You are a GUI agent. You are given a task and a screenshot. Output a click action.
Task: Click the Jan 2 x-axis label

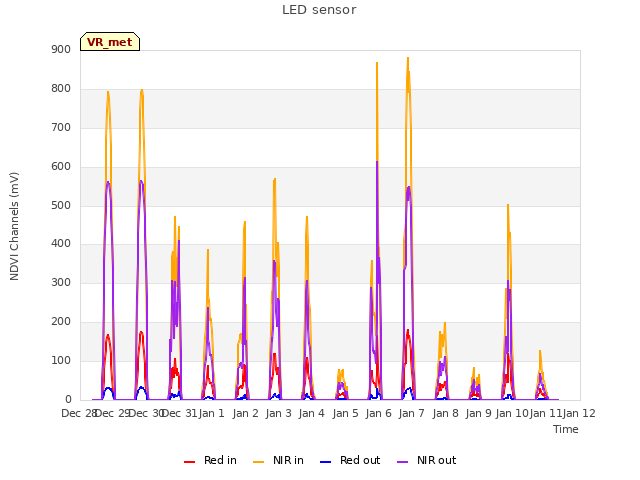(246, 413)
